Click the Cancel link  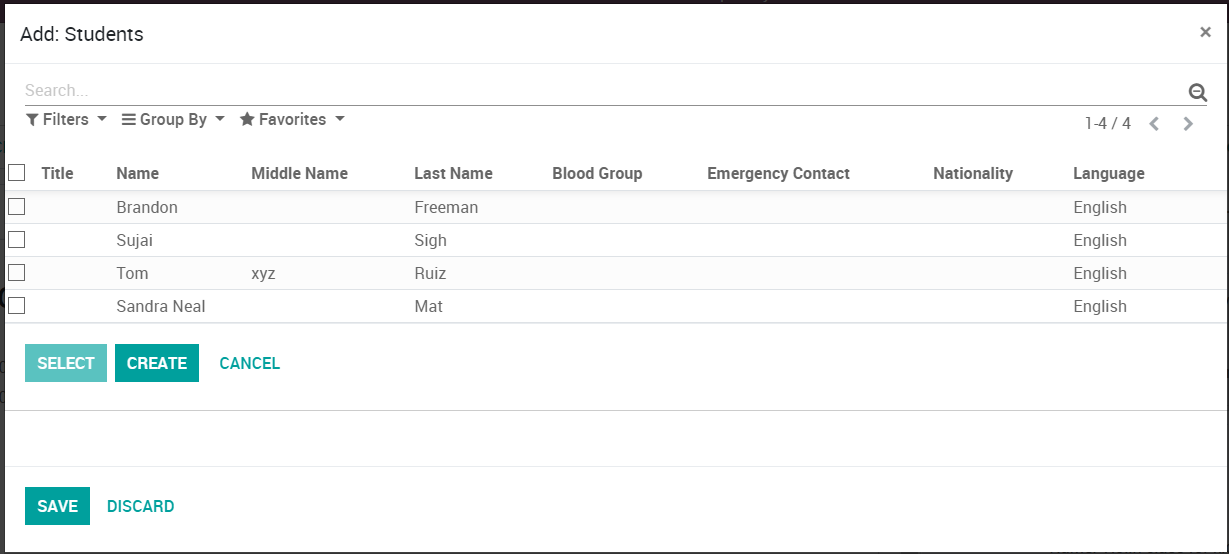coord(249,364)
